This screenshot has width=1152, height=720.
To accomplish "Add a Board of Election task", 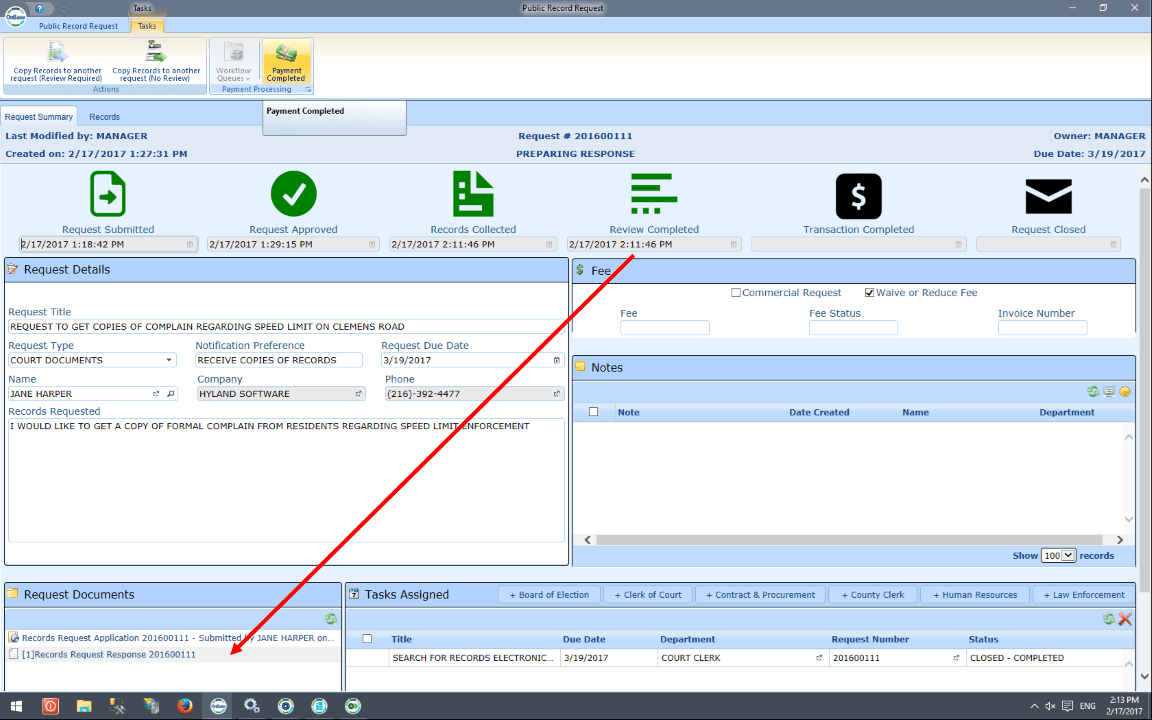I will click(x=549, y=594).
